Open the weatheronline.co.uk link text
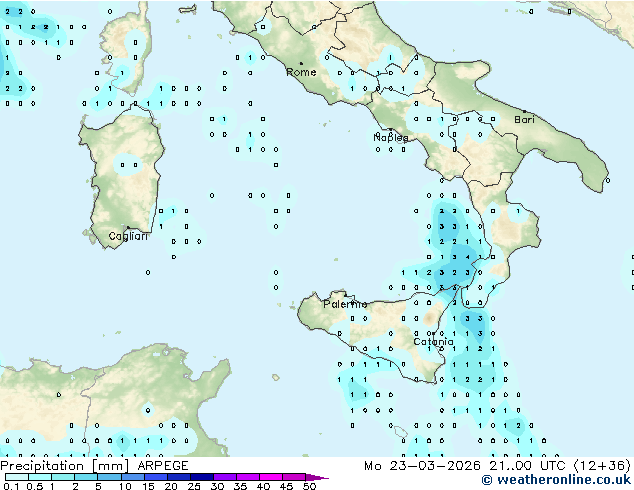The height and width of the screenshot is (490, 634). click(x=556, y=480)
